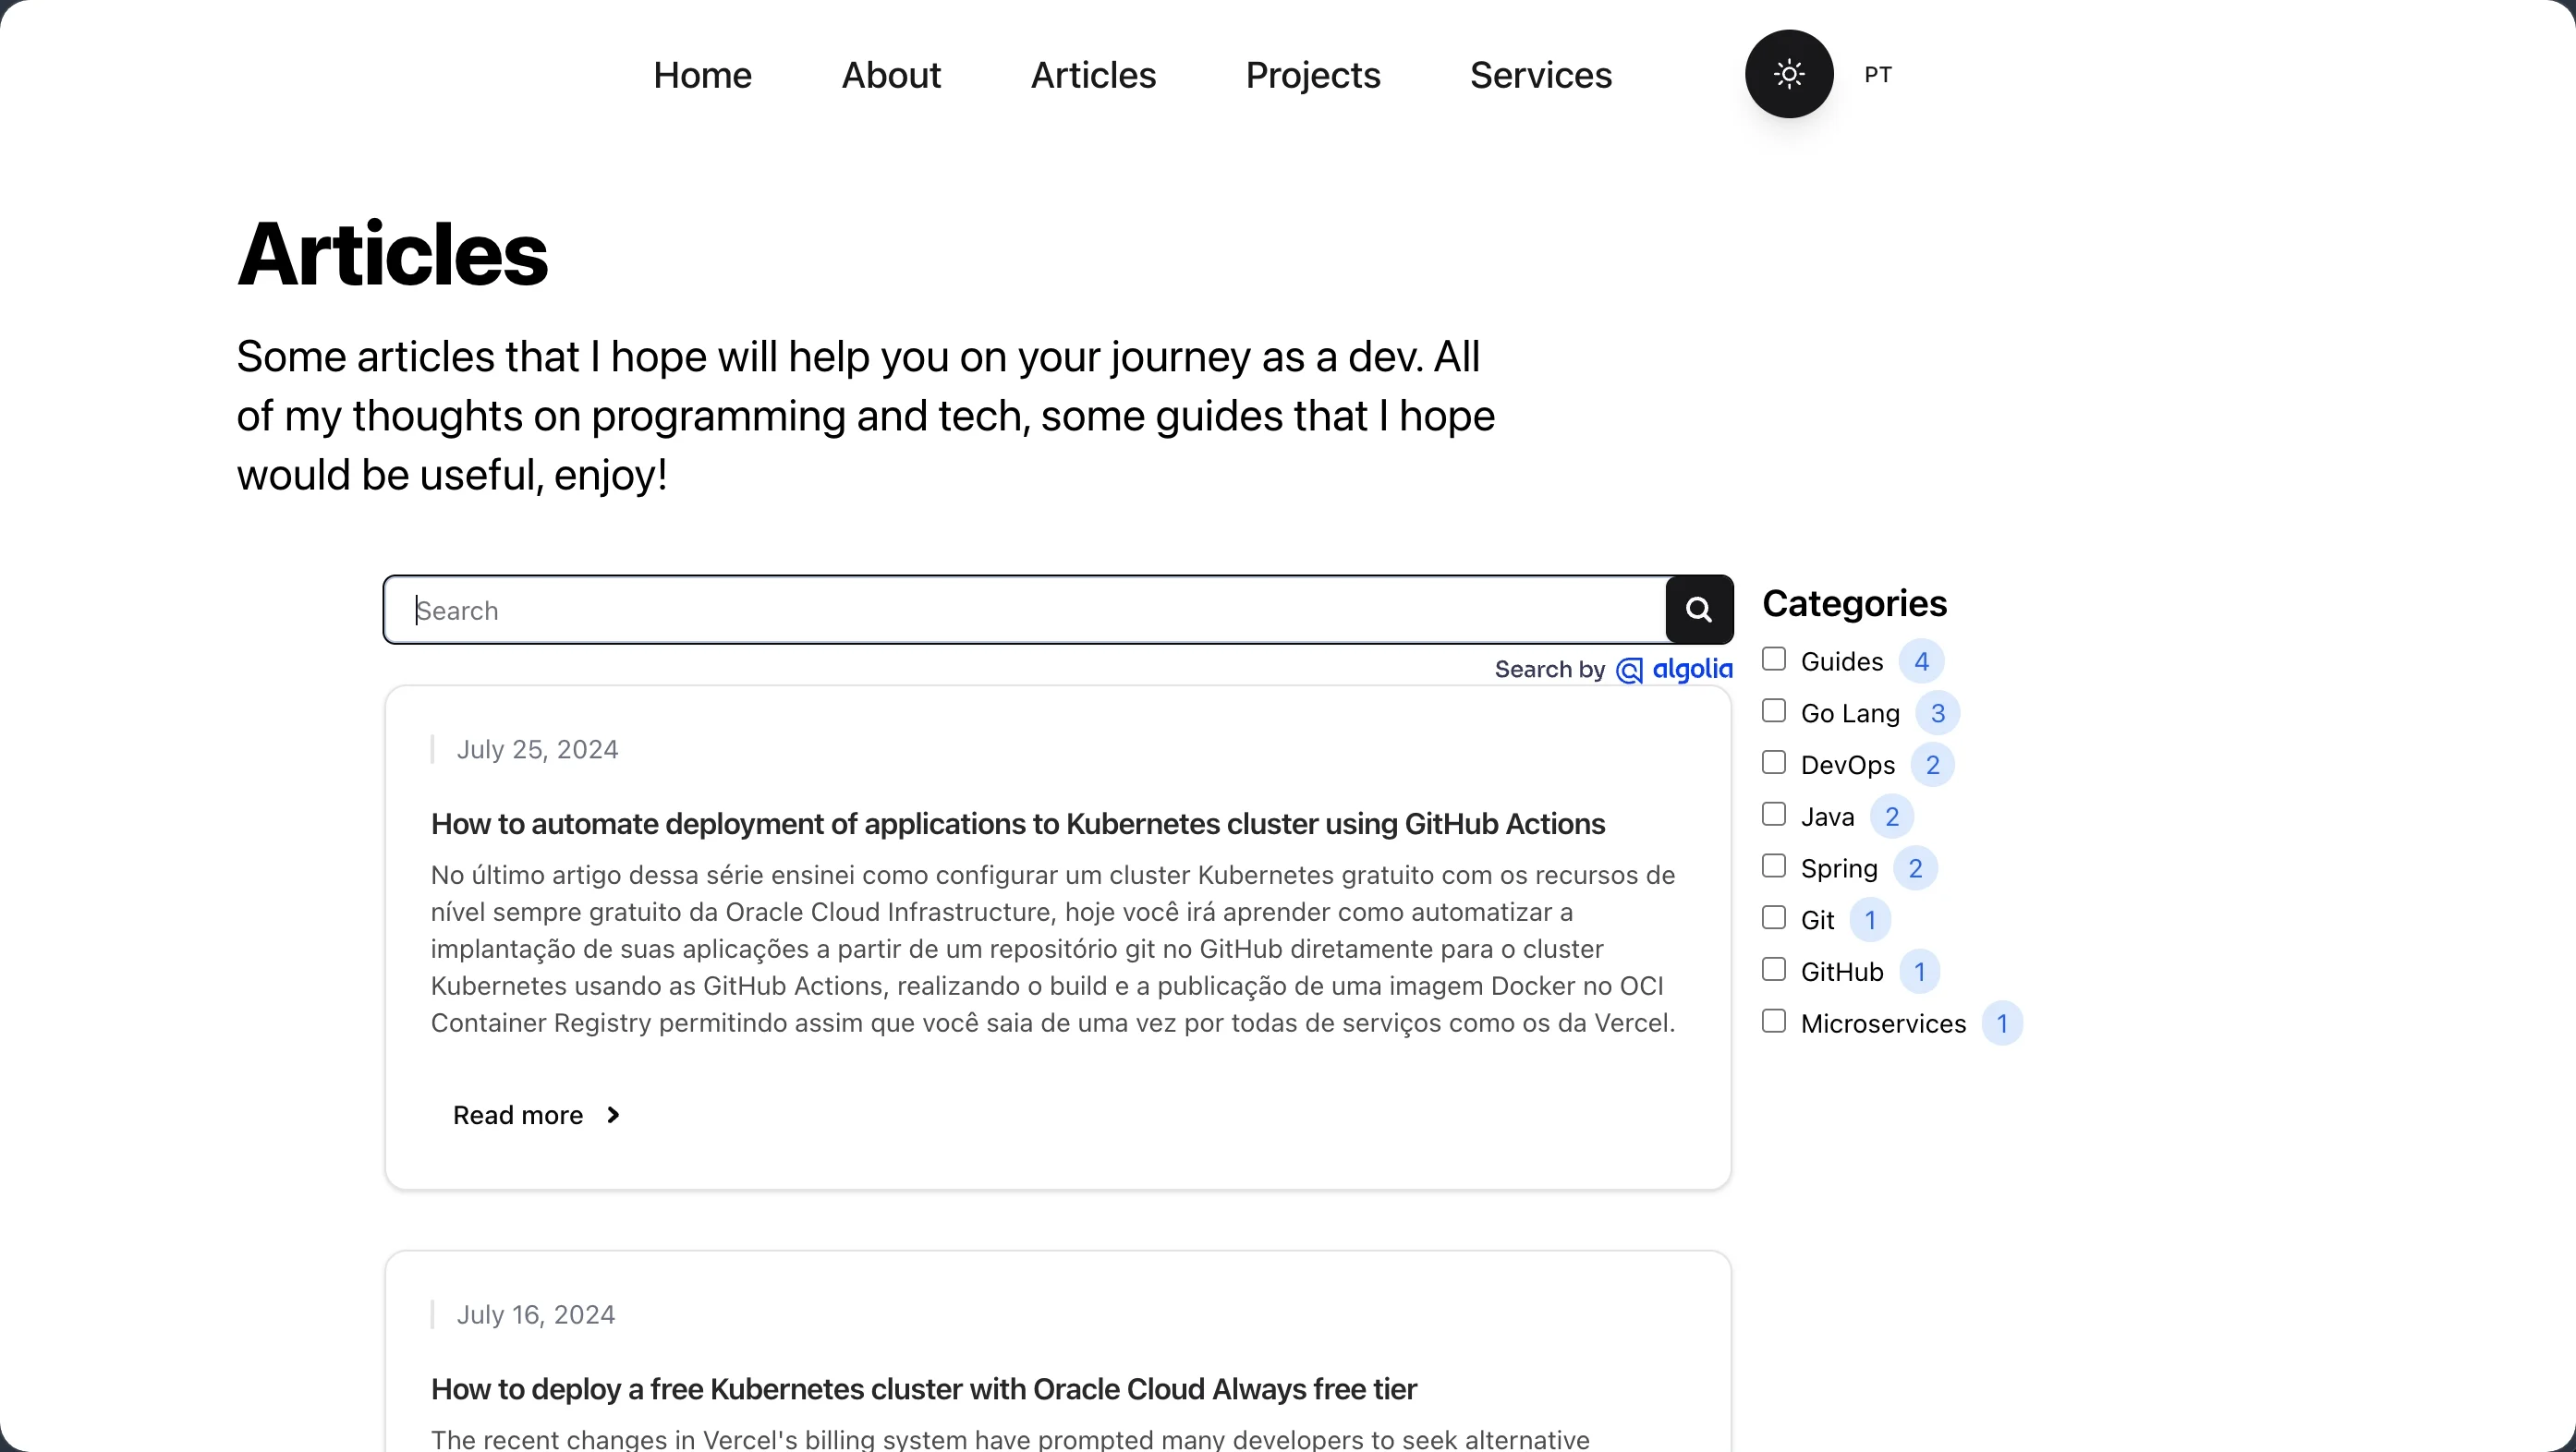Open the GitHub Actions Kubernetes deployment article title
2576x1452 pixels.
click(1018, 824)
